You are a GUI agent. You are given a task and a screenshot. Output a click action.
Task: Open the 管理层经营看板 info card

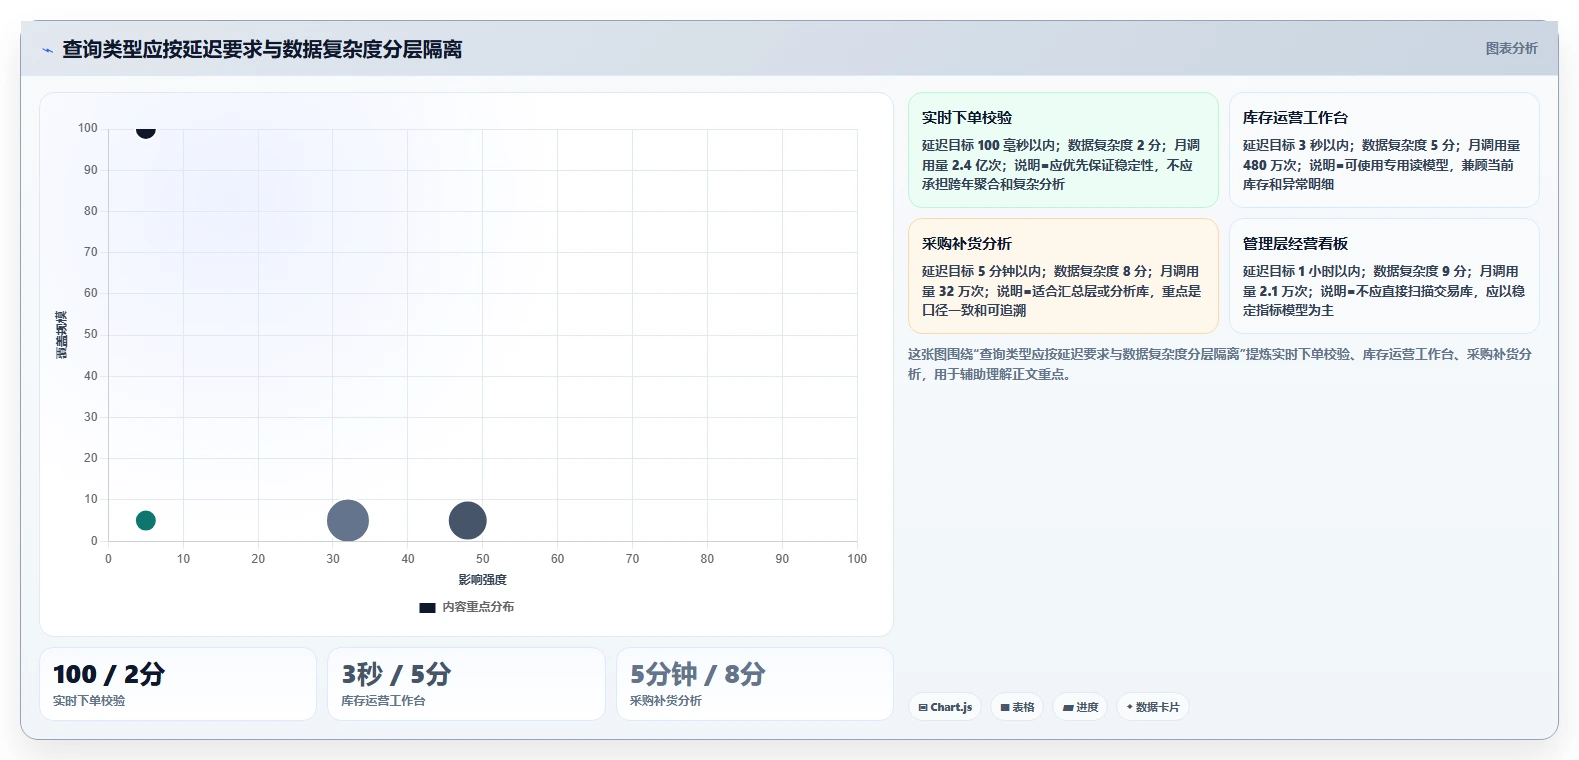[x=1384, y=276]
